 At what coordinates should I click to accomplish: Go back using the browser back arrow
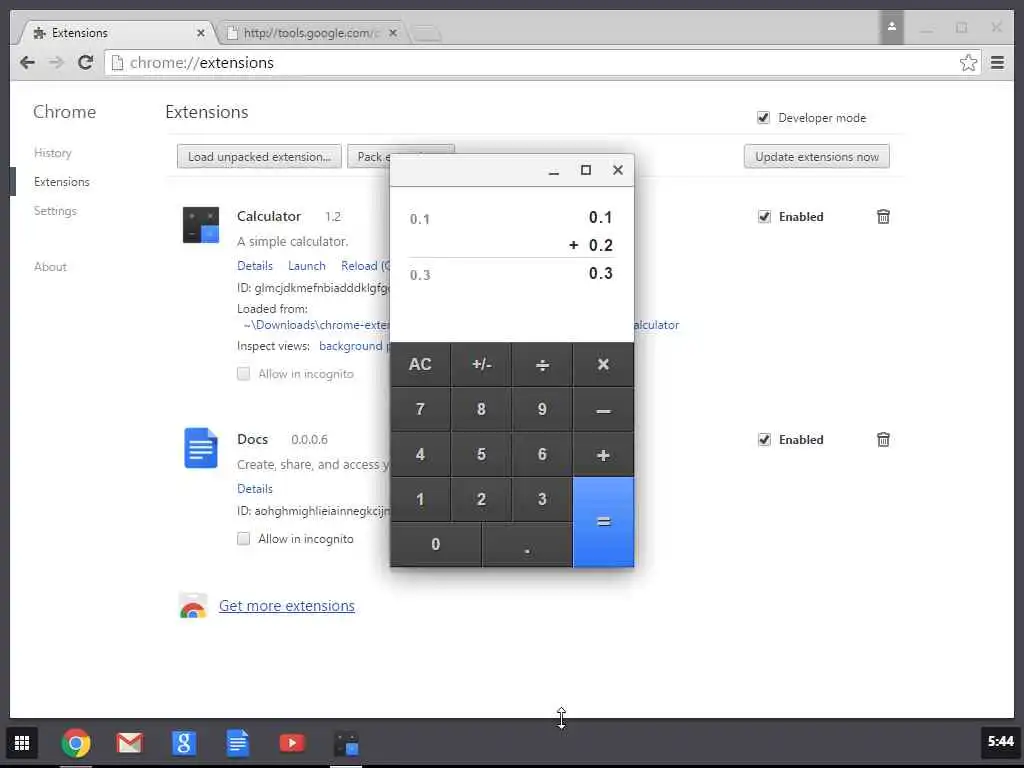(x=27, y=63)
